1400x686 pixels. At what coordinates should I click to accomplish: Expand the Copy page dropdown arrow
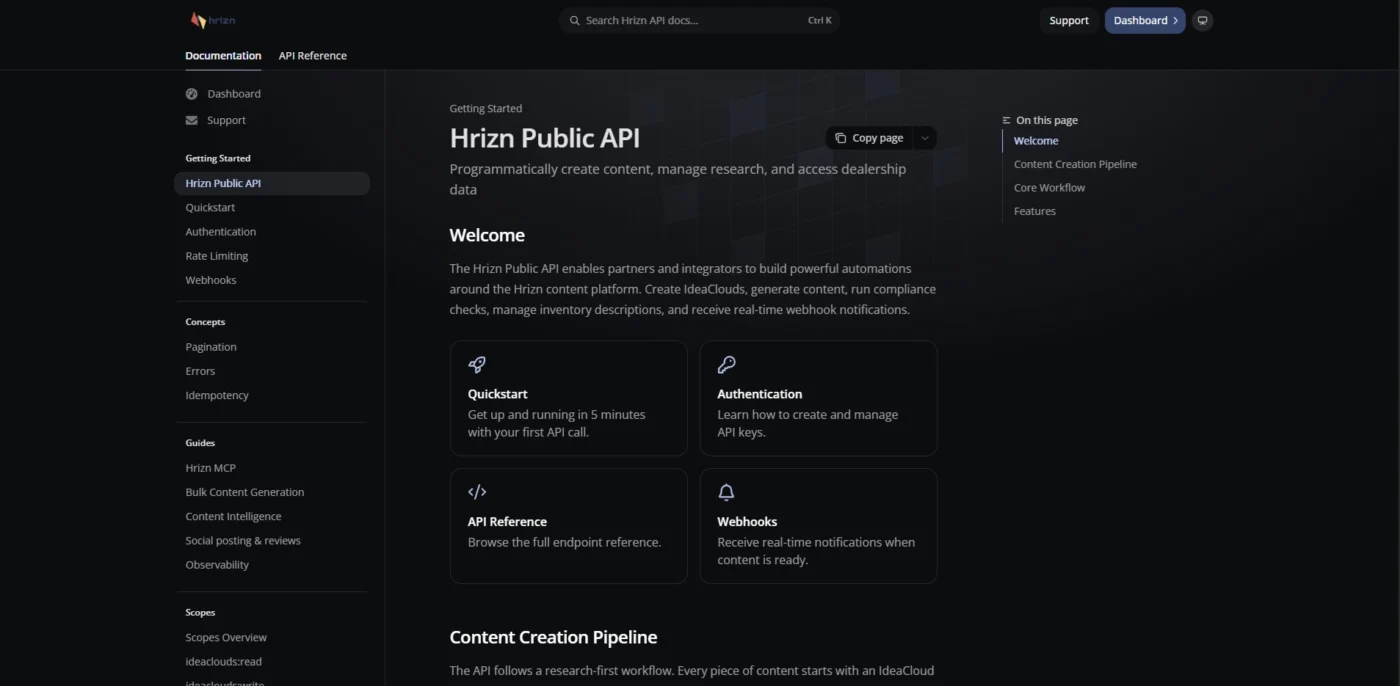tap(924, 138)
